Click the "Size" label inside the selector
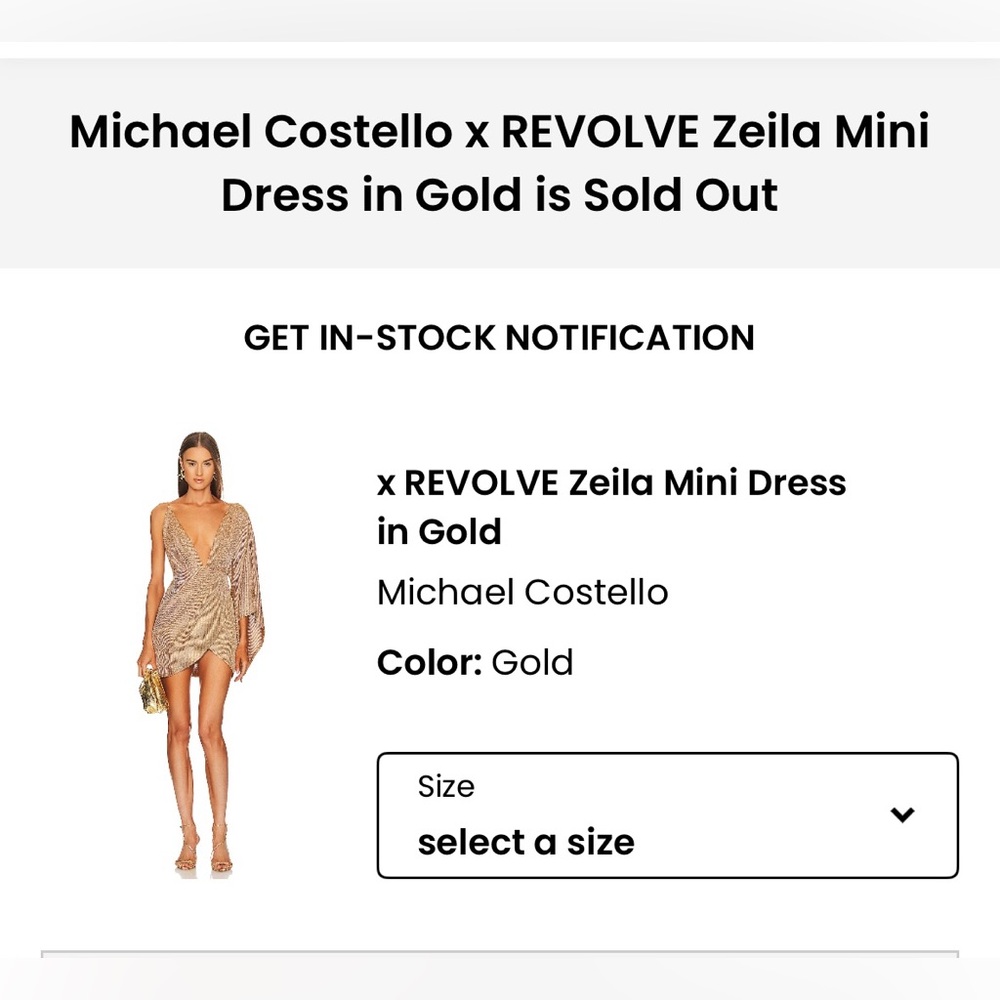 point(446,786)
